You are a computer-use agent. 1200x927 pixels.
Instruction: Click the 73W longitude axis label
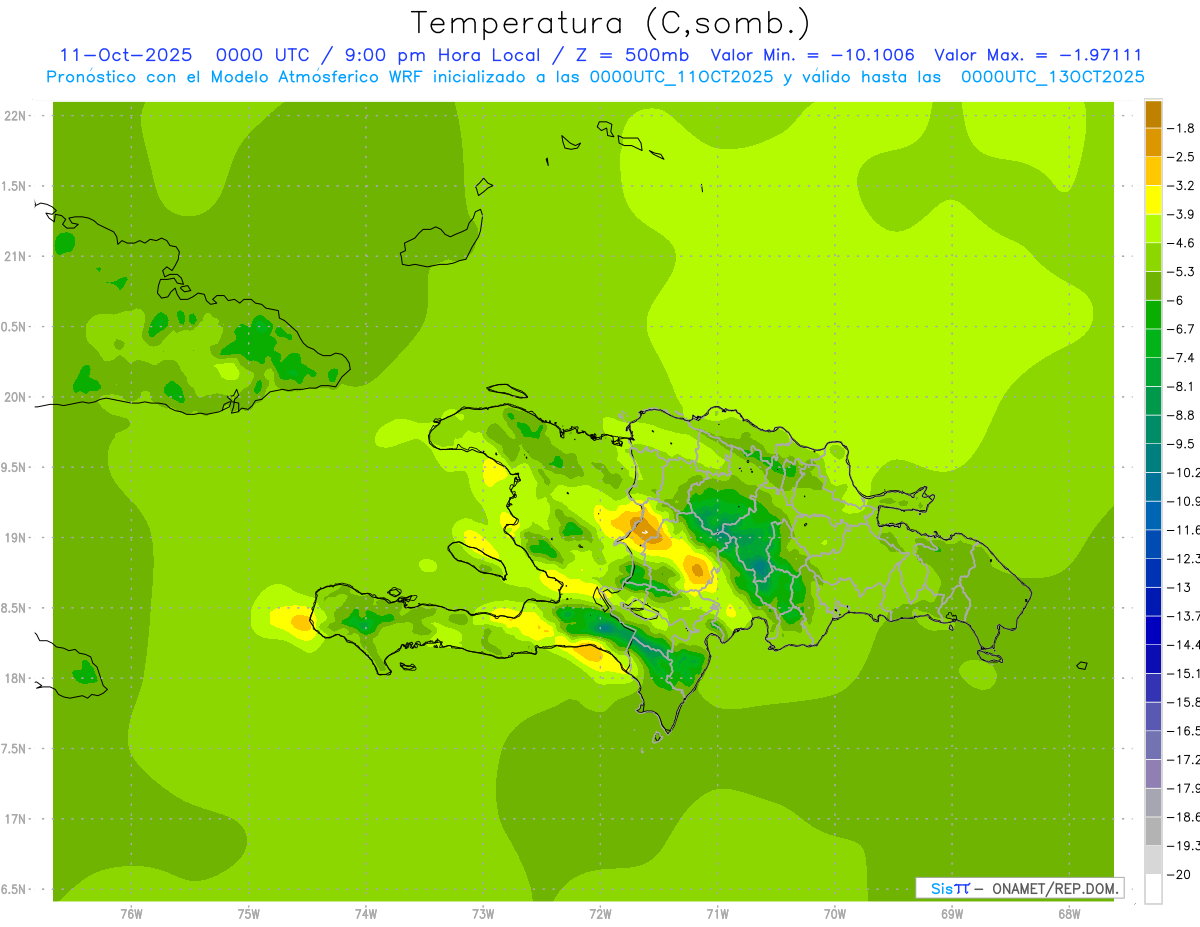click(x=483, y=914)
